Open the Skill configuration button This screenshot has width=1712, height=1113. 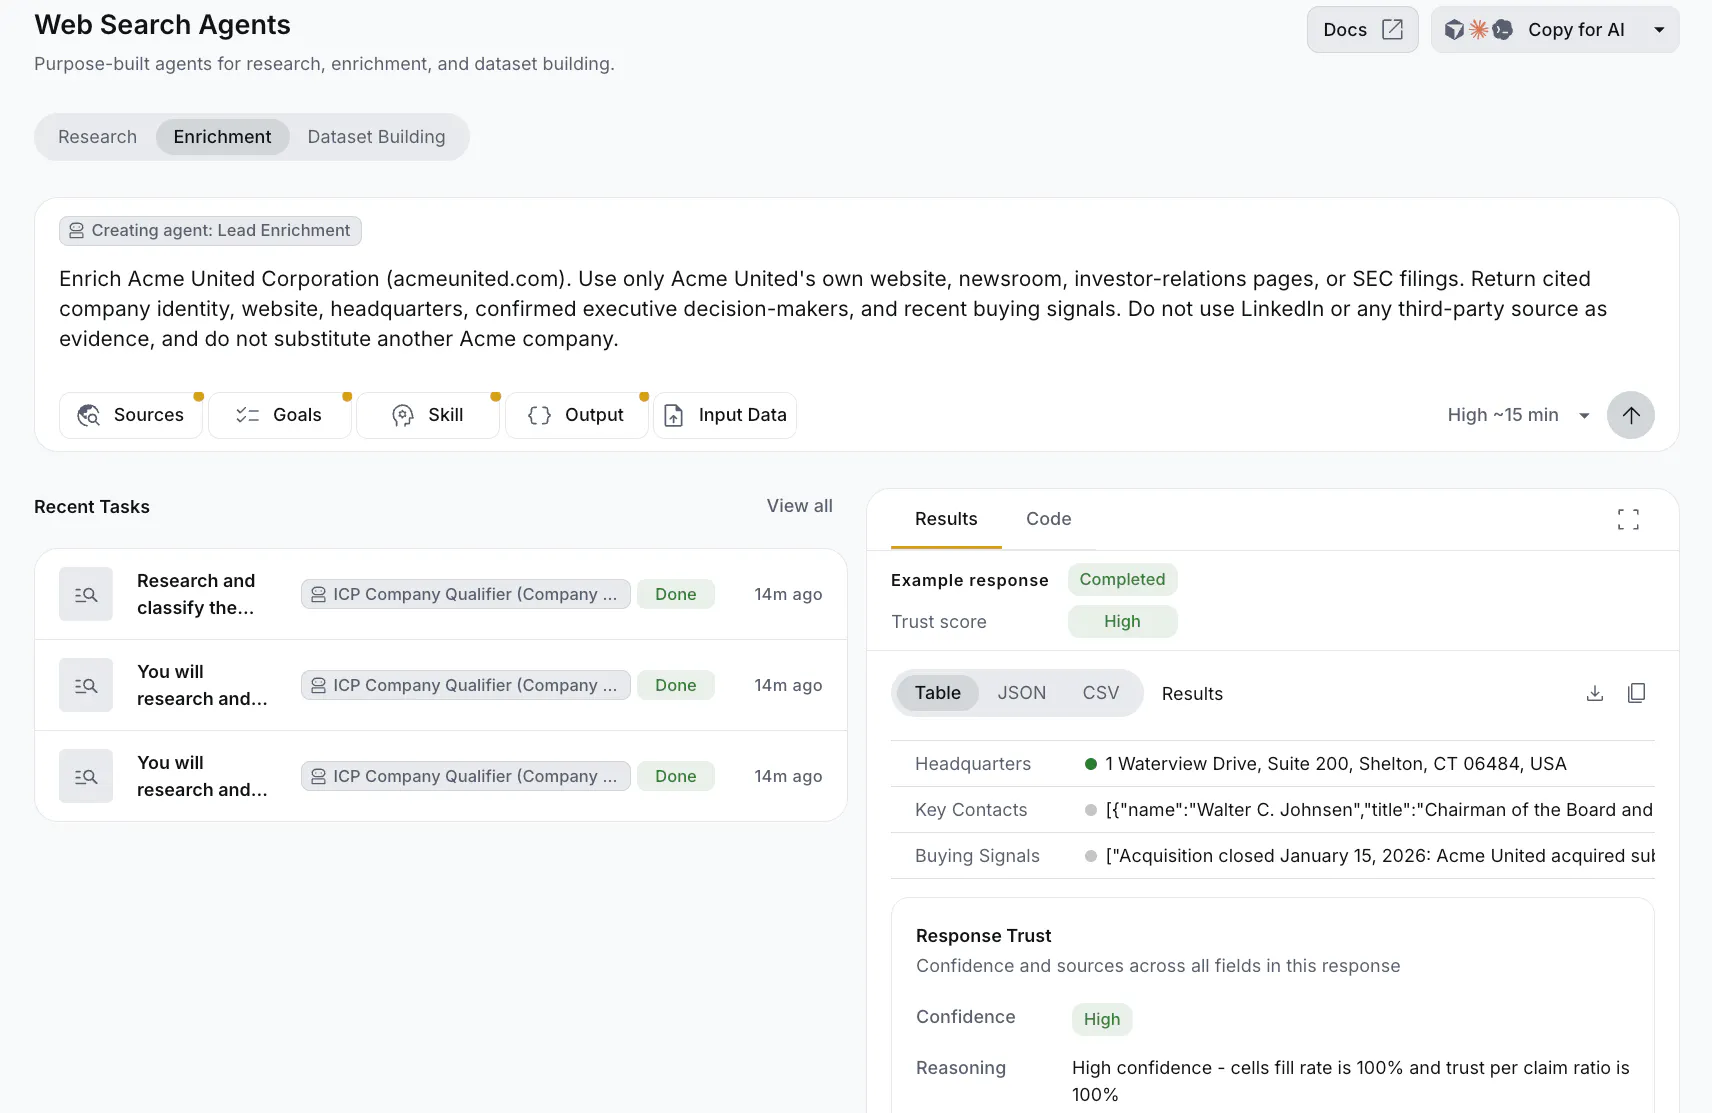click(428, 415)
